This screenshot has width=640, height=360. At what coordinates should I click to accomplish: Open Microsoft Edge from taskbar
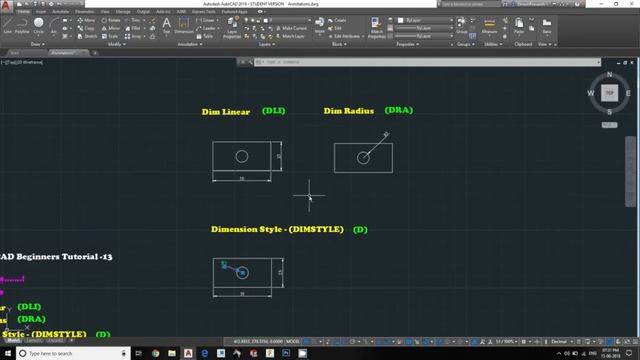204,353
